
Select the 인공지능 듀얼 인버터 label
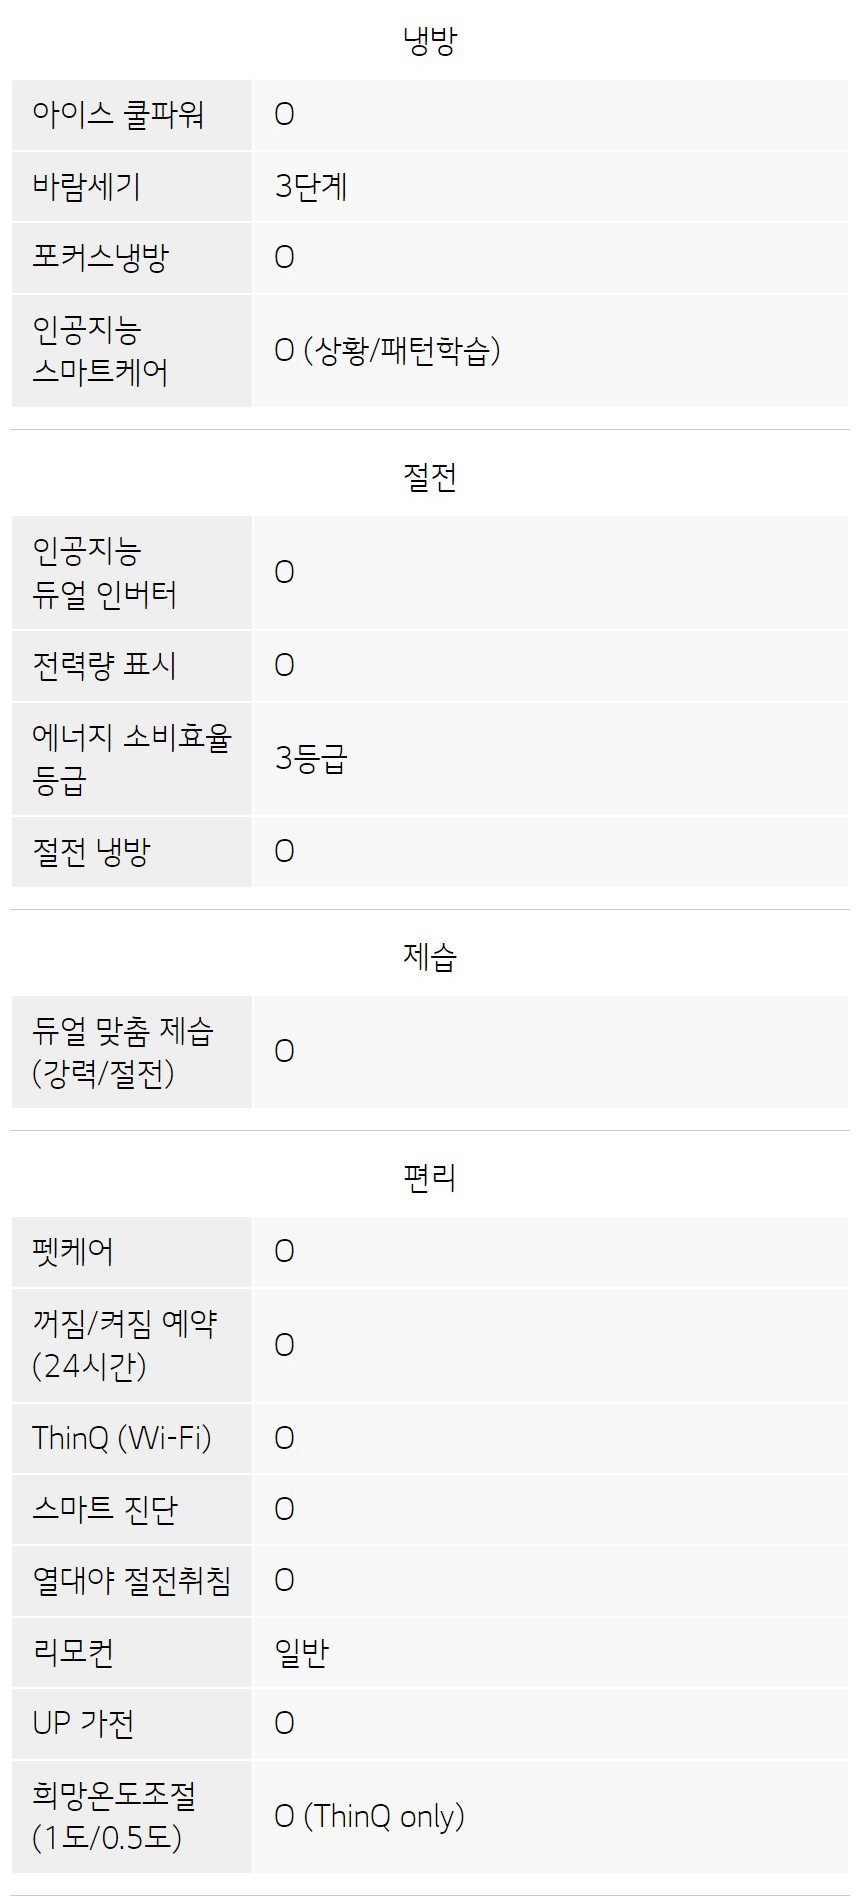click(x=104, y=573)
